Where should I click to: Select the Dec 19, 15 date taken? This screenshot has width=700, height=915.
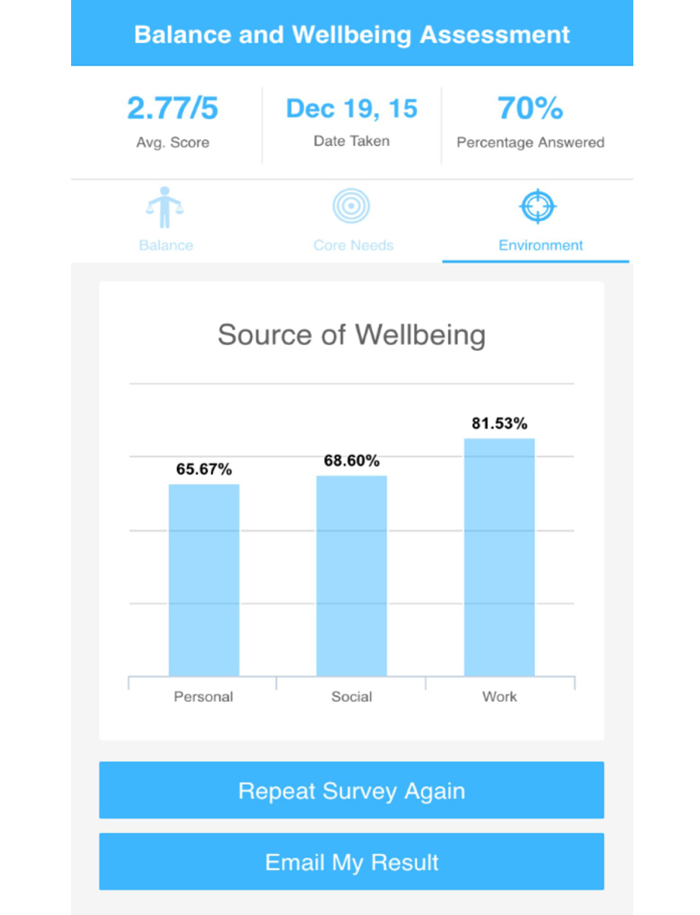pos(352,108)
